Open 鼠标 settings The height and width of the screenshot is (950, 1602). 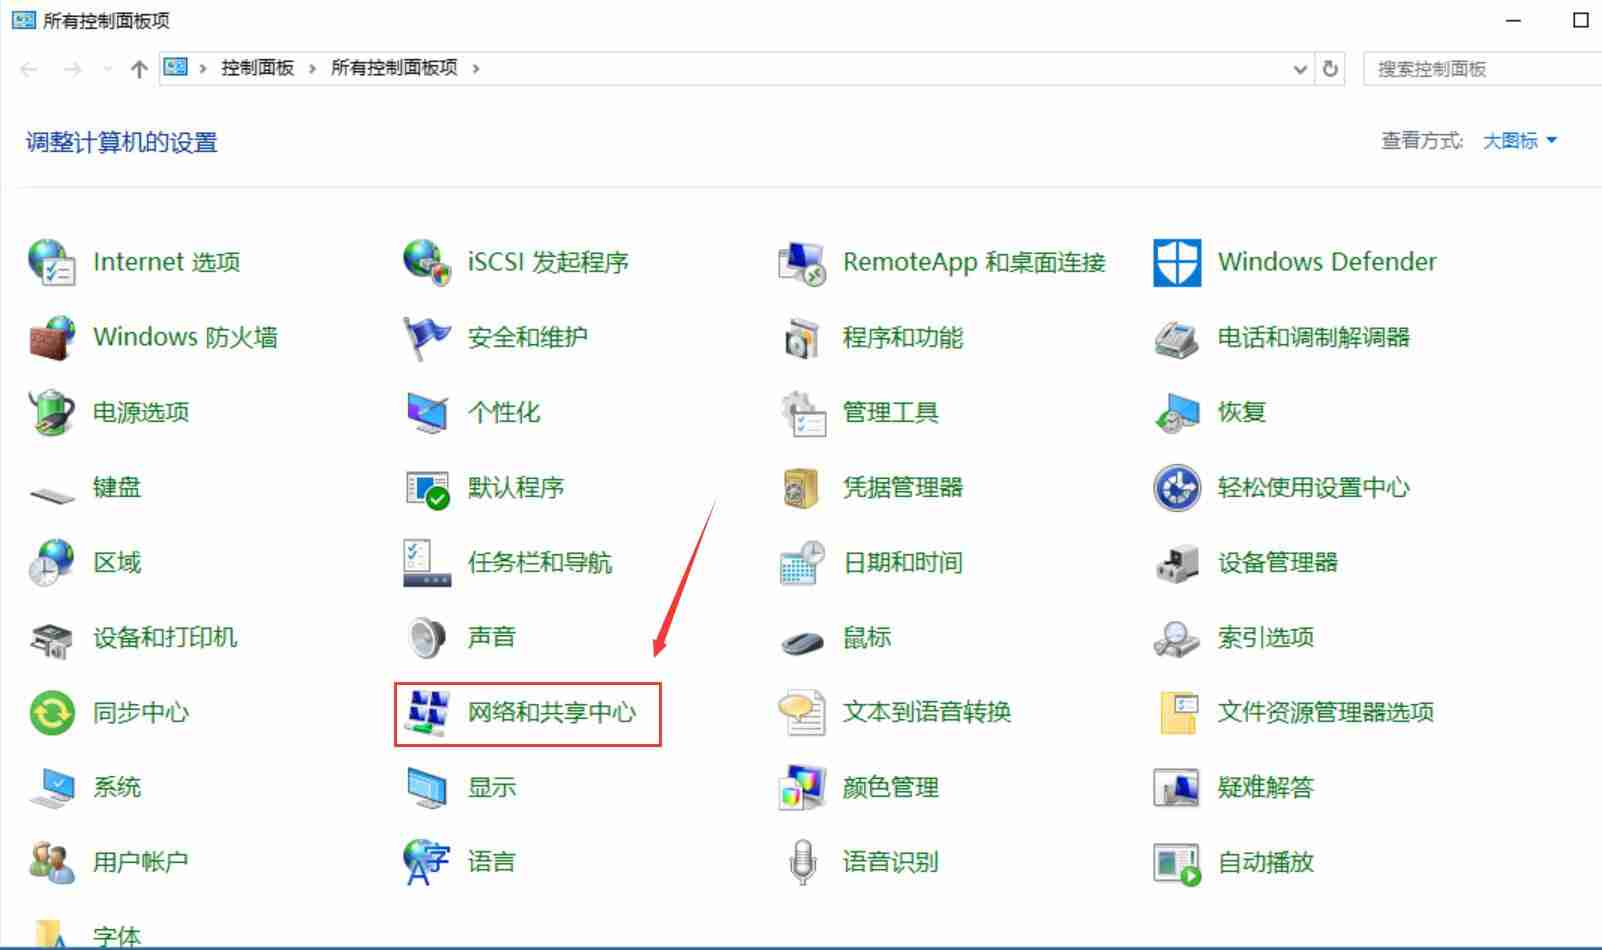[x=868, y=637]
